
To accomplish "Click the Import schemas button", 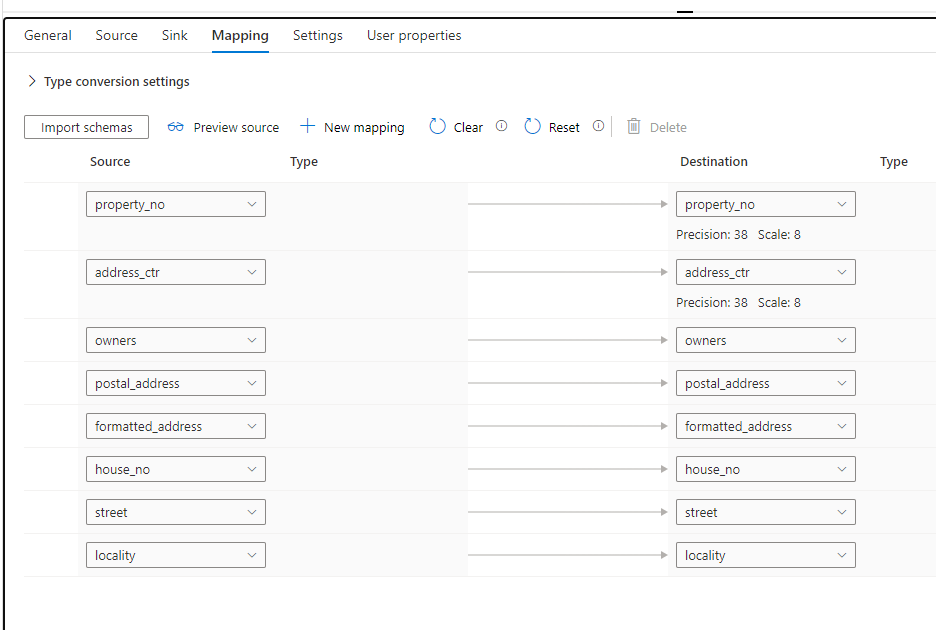I will (x=86, y=127).
